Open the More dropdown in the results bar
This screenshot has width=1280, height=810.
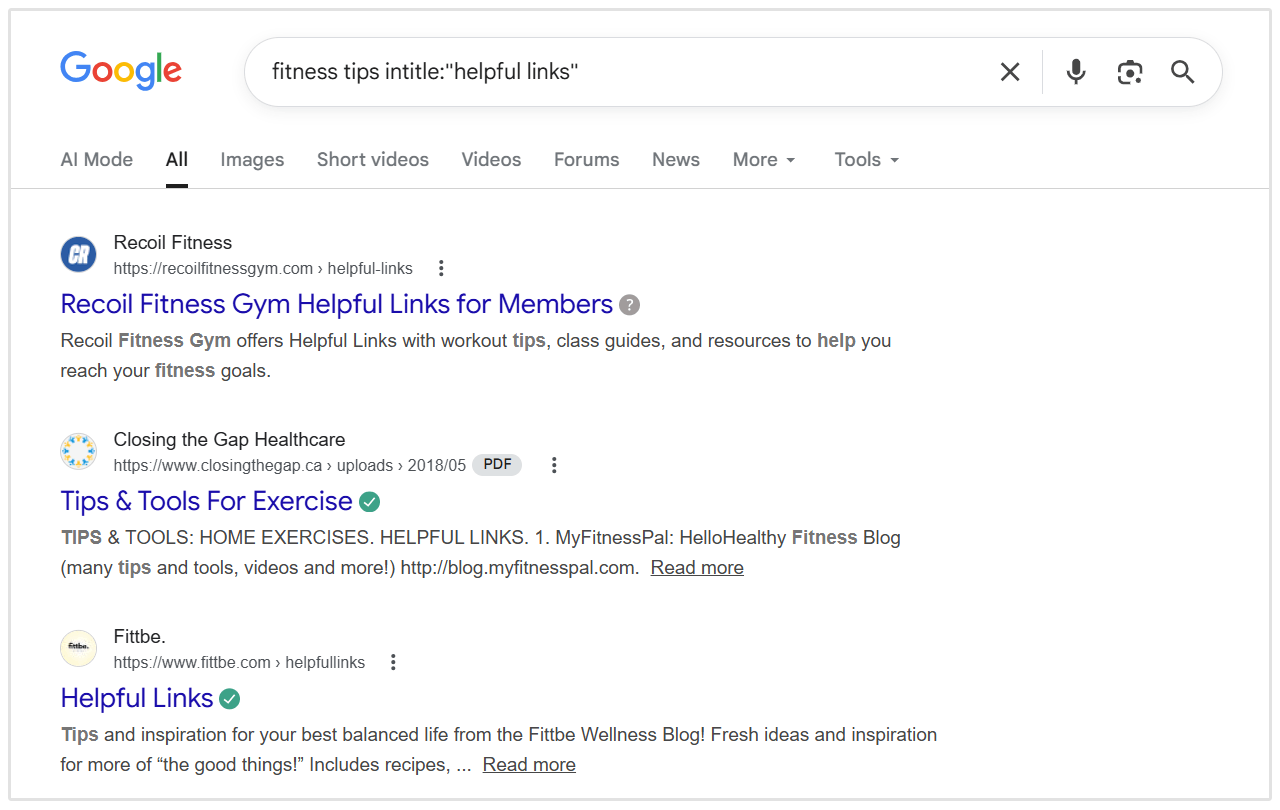763,159
